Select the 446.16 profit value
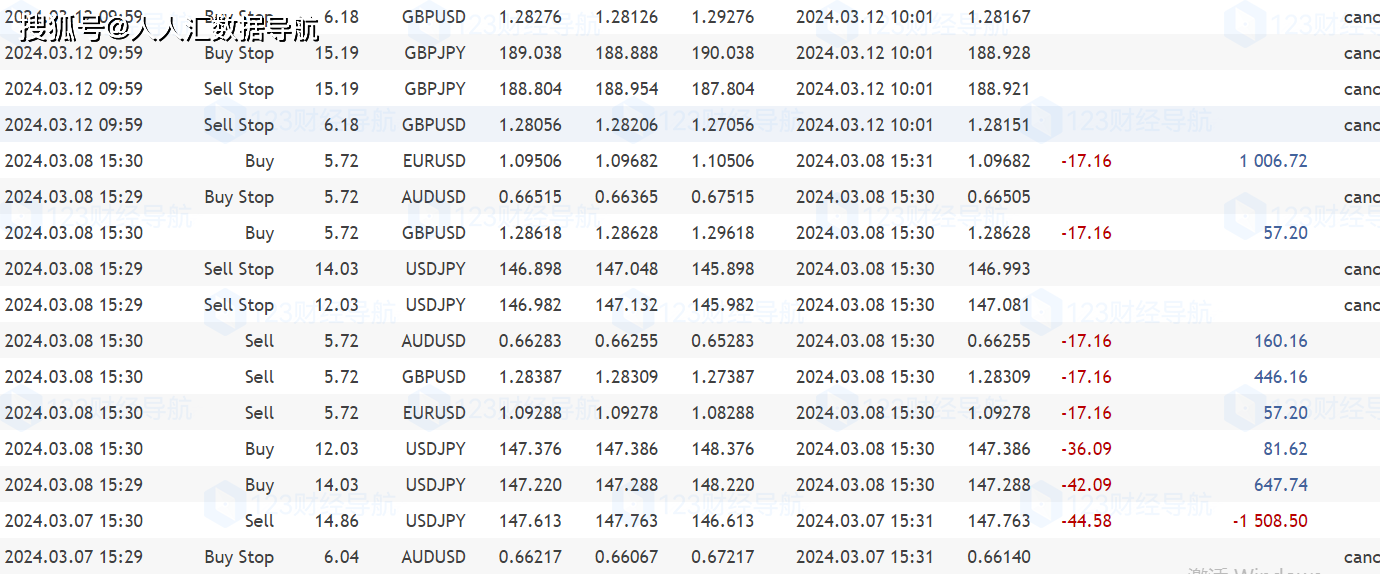The image size is (1380, 574). [1280, 377]
